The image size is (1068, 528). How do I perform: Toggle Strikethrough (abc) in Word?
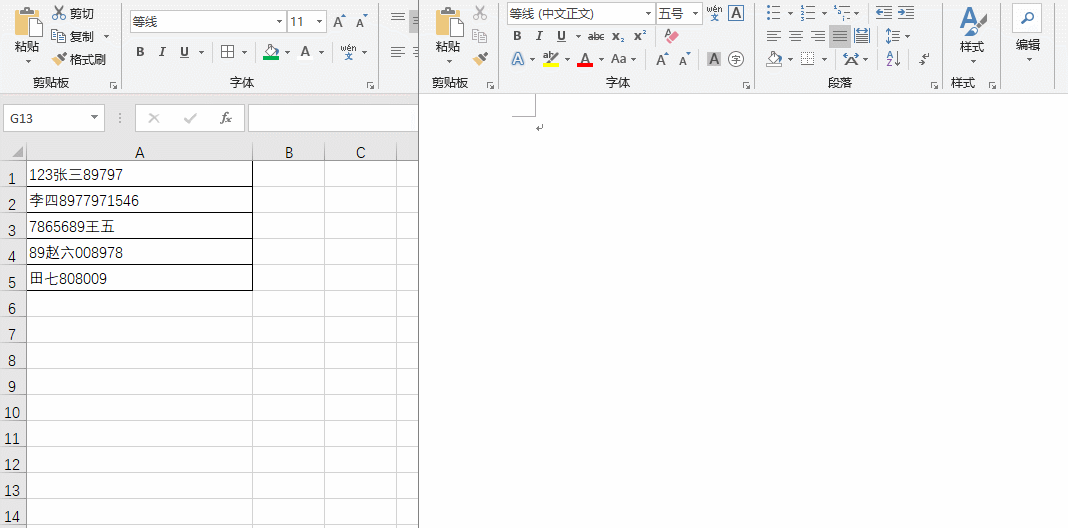click(x=596, y=36)
